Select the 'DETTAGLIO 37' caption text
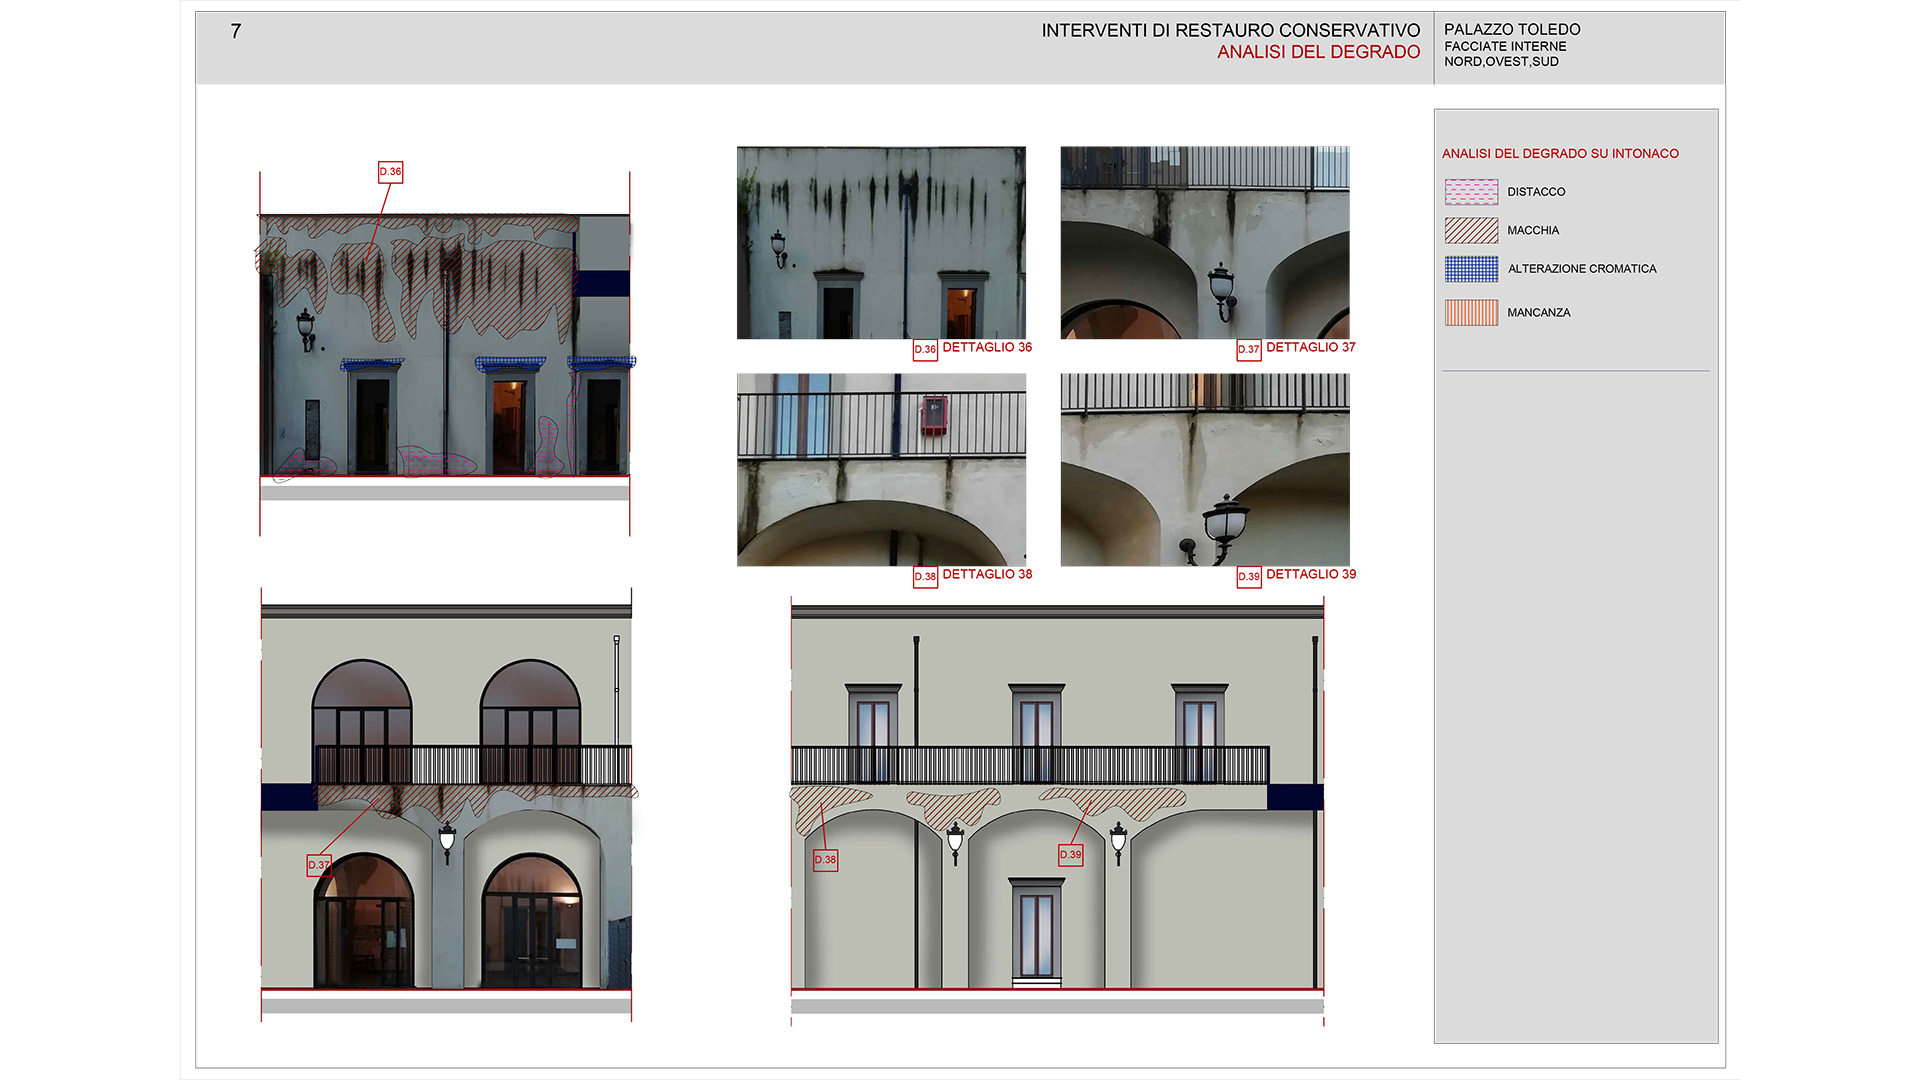This screenshot has width=1920, height=1080. click(1311, 347)
